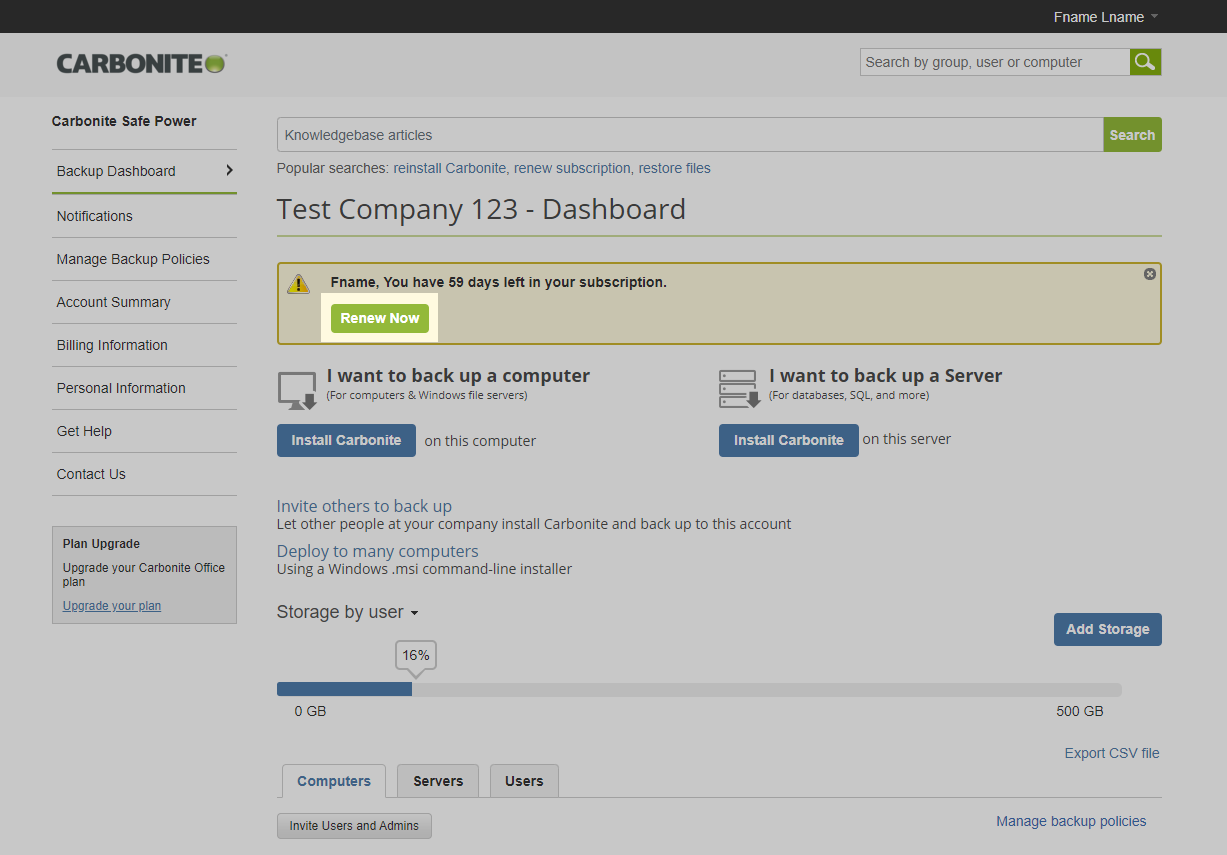Click the Backup Dashboard chevron arrow

pos(229,171)
